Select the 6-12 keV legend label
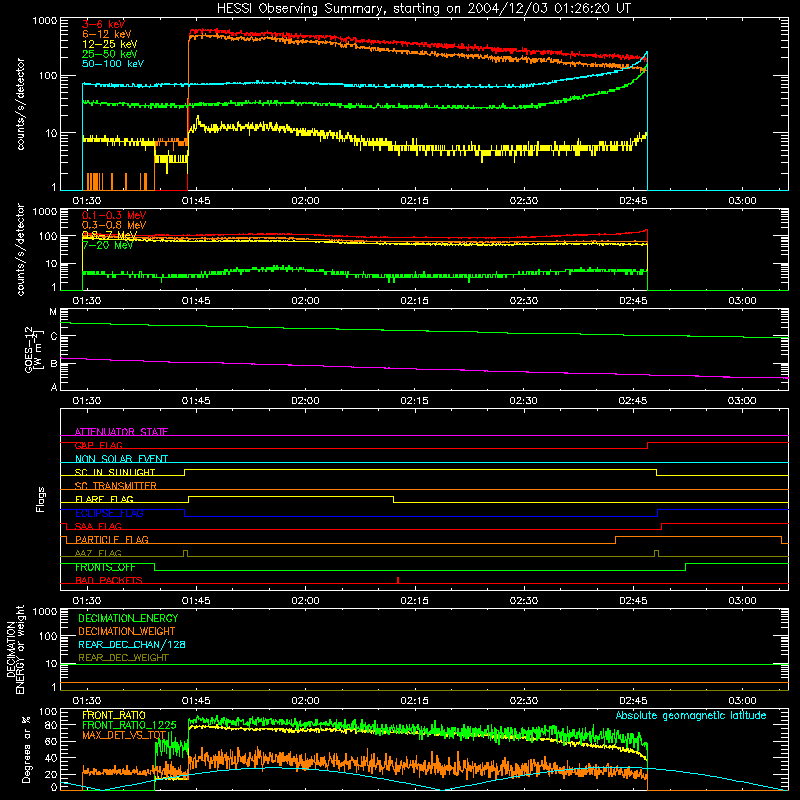This screenshot has height=800, width=800. tap(107, 34)
